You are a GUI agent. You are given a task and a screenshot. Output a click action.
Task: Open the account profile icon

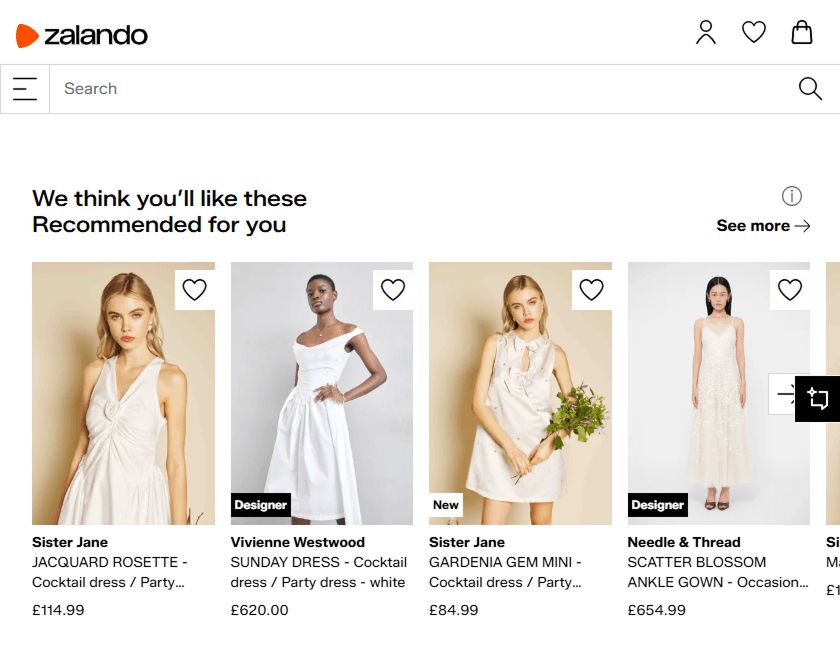[x=706, y=32]
